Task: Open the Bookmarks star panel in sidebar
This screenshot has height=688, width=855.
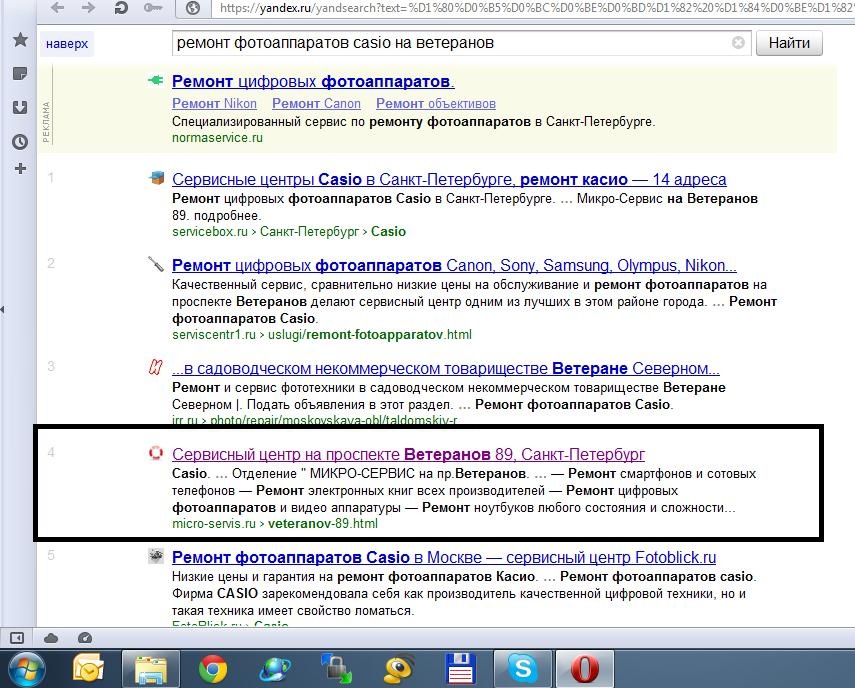Action: pyautogui.click(x=20, y=39)
